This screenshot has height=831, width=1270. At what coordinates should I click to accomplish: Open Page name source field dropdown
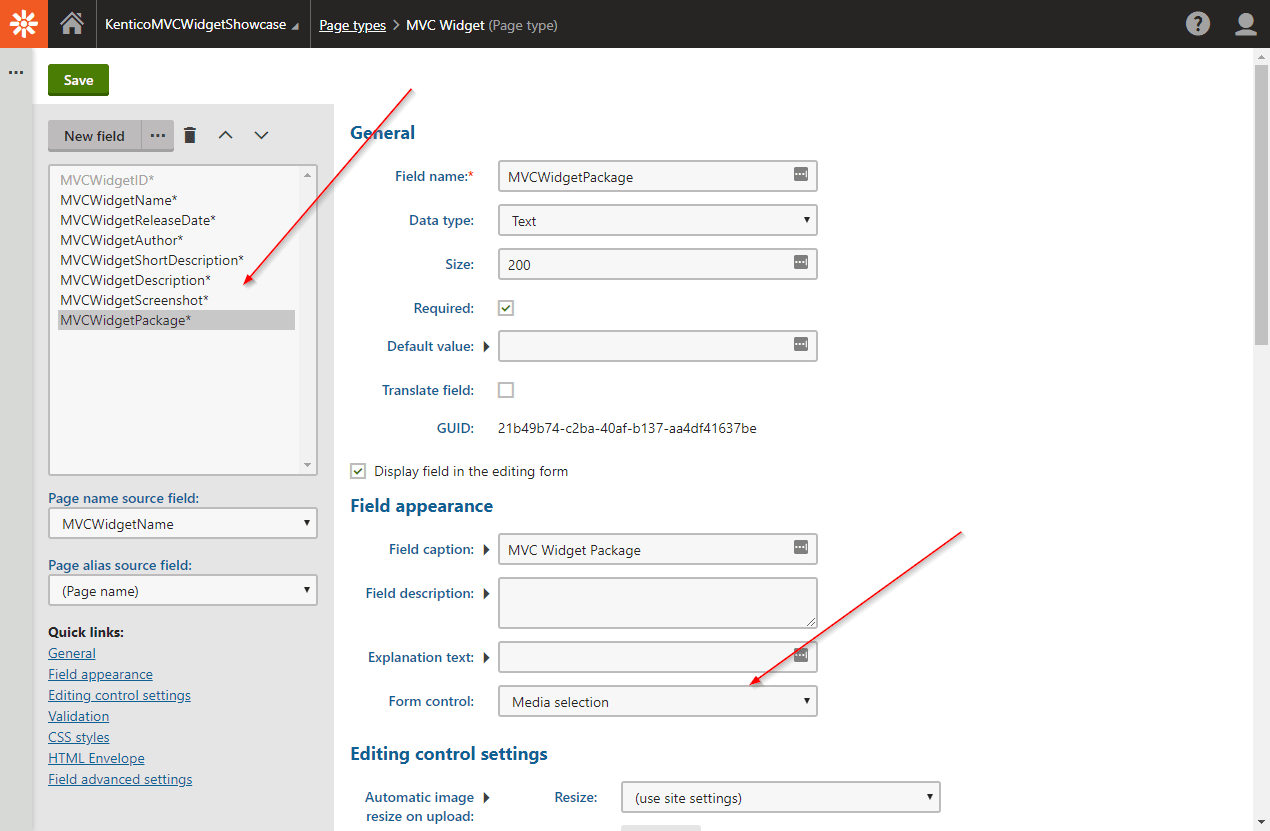182,523
